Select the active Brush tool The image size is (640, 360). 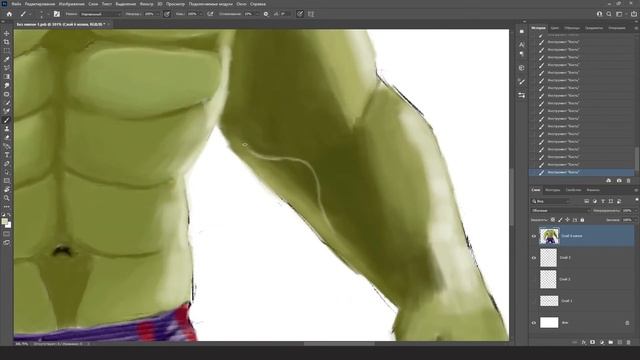[7, 120]
